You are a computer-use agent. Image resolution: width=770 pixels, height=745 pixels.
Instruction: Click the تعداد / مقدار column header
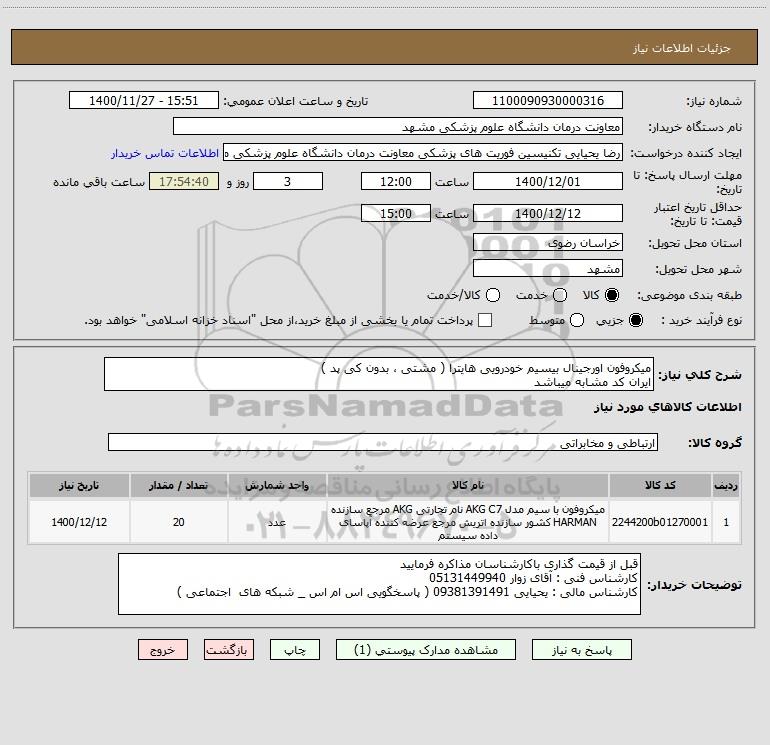pos(179,485)
